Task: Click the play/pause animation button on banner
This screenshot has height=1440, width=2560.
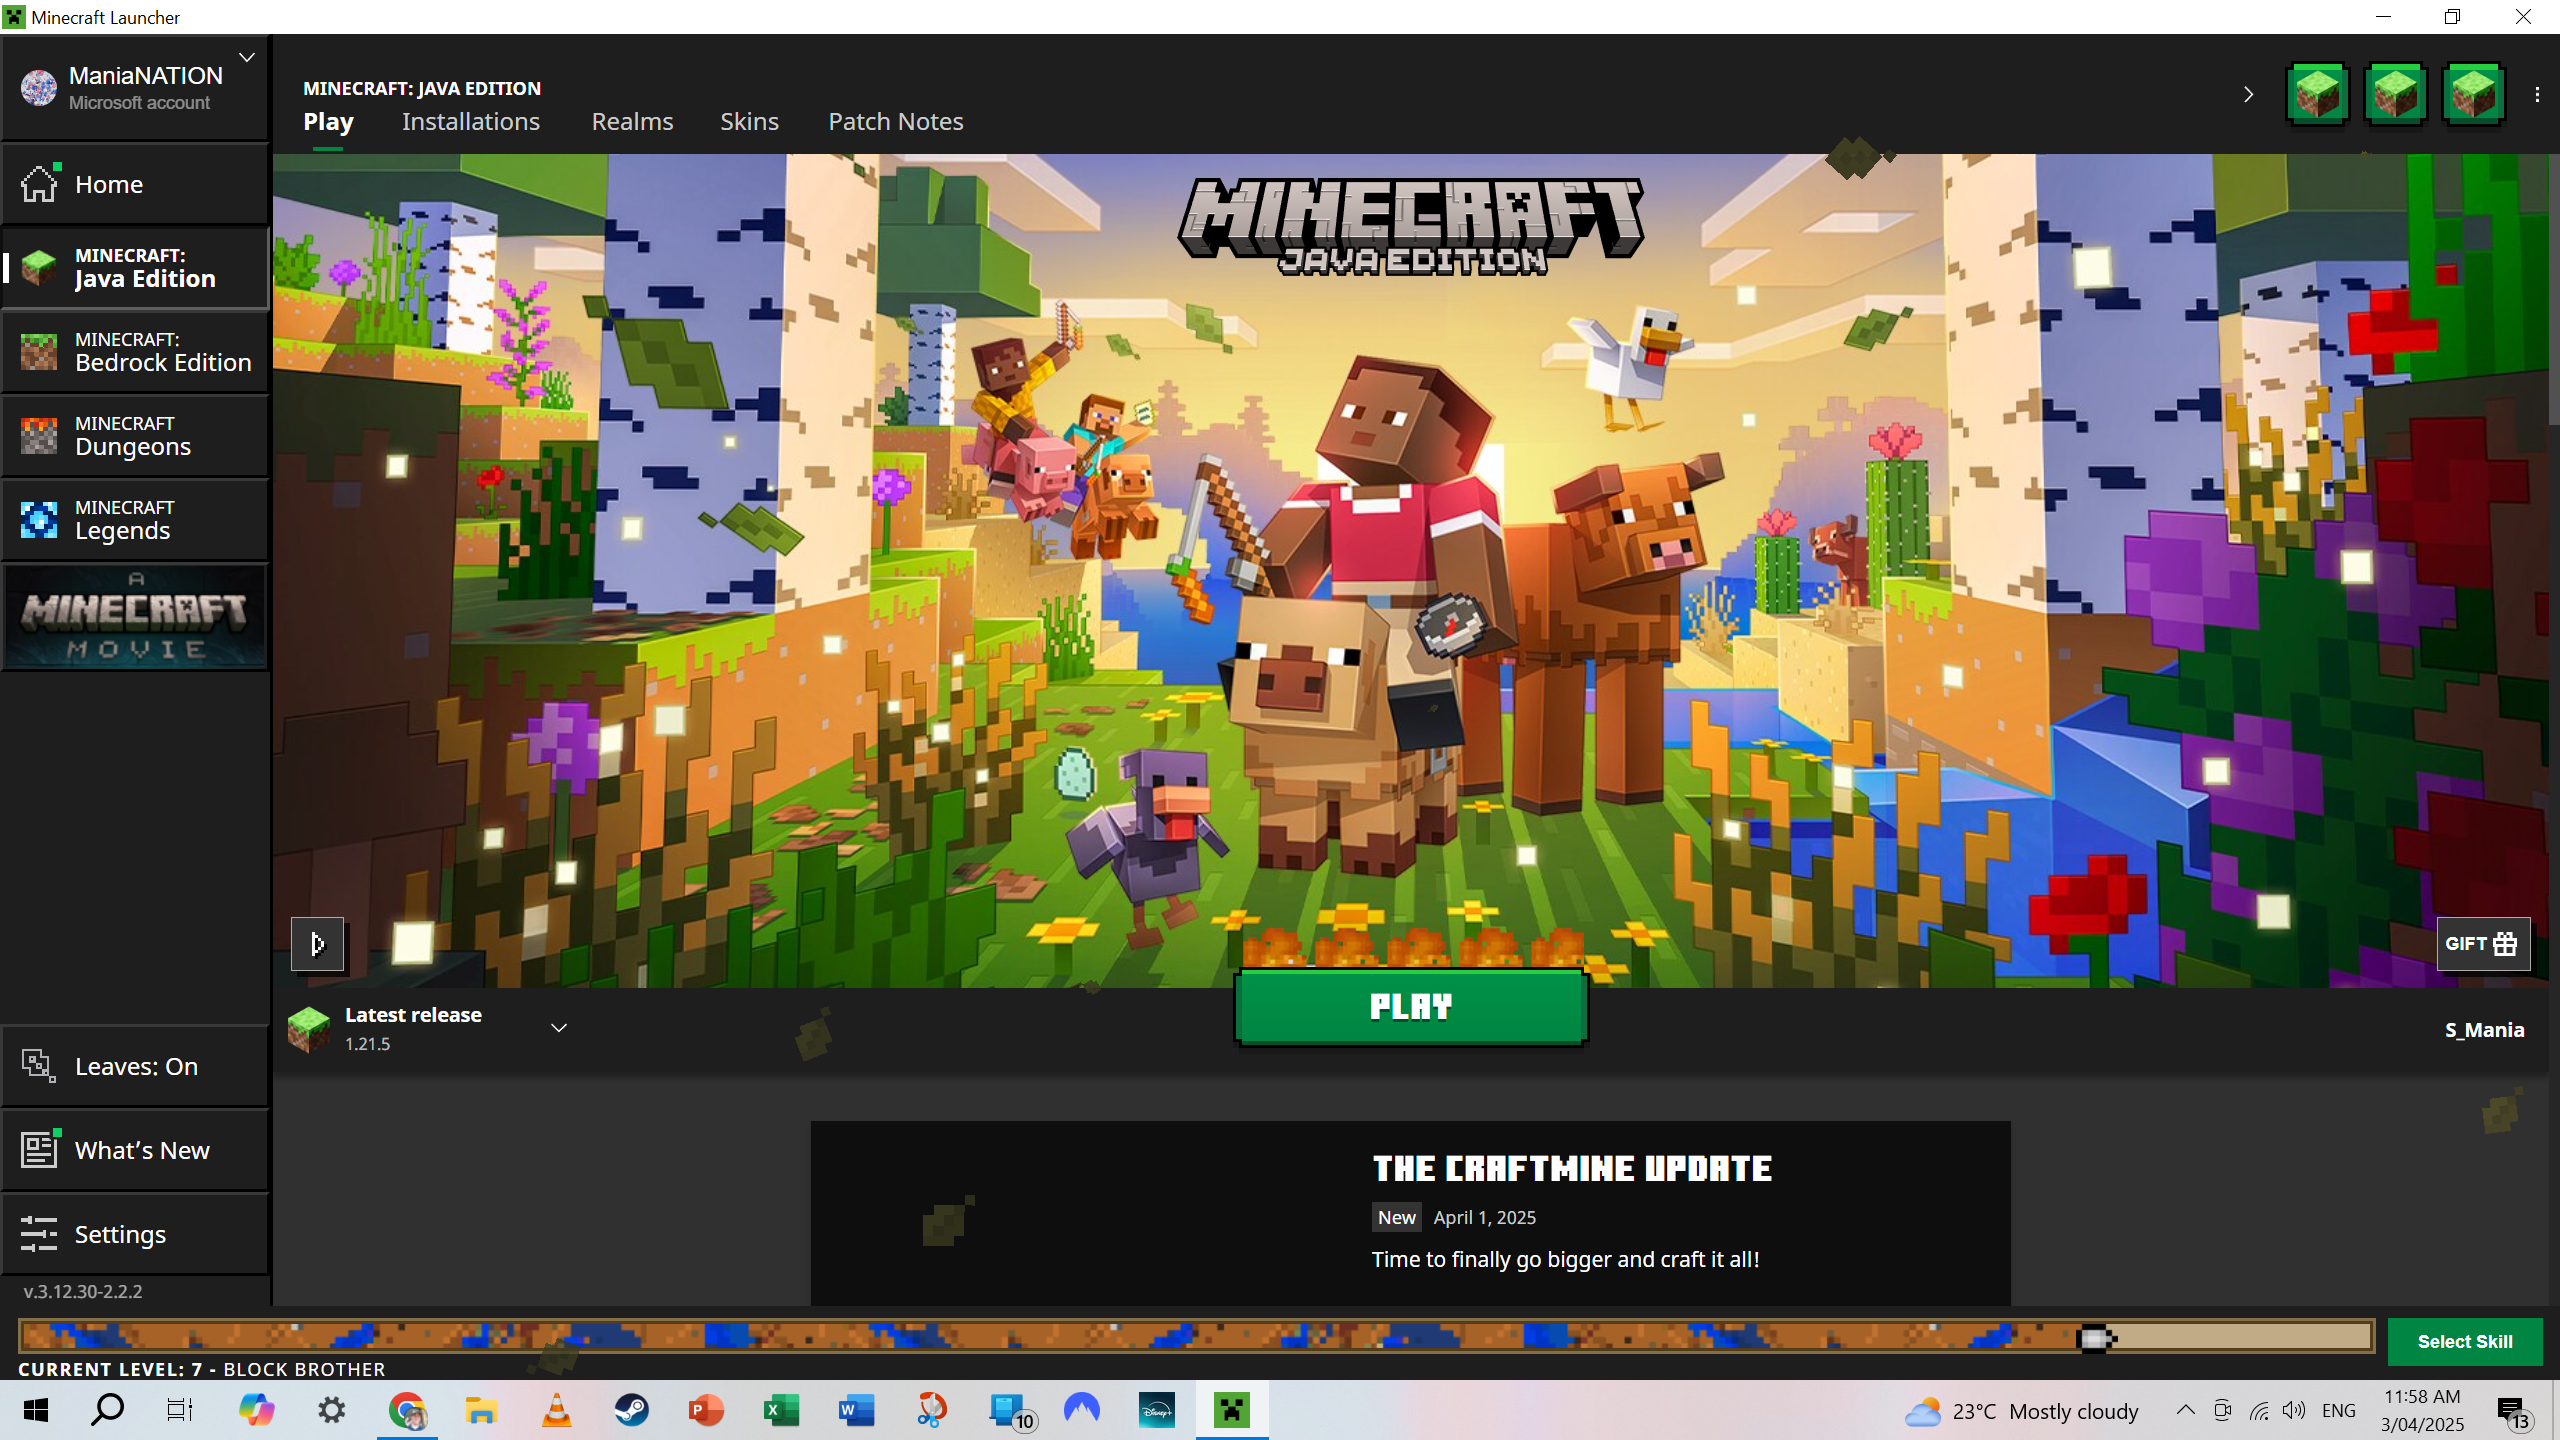Action: pos(317,943)
